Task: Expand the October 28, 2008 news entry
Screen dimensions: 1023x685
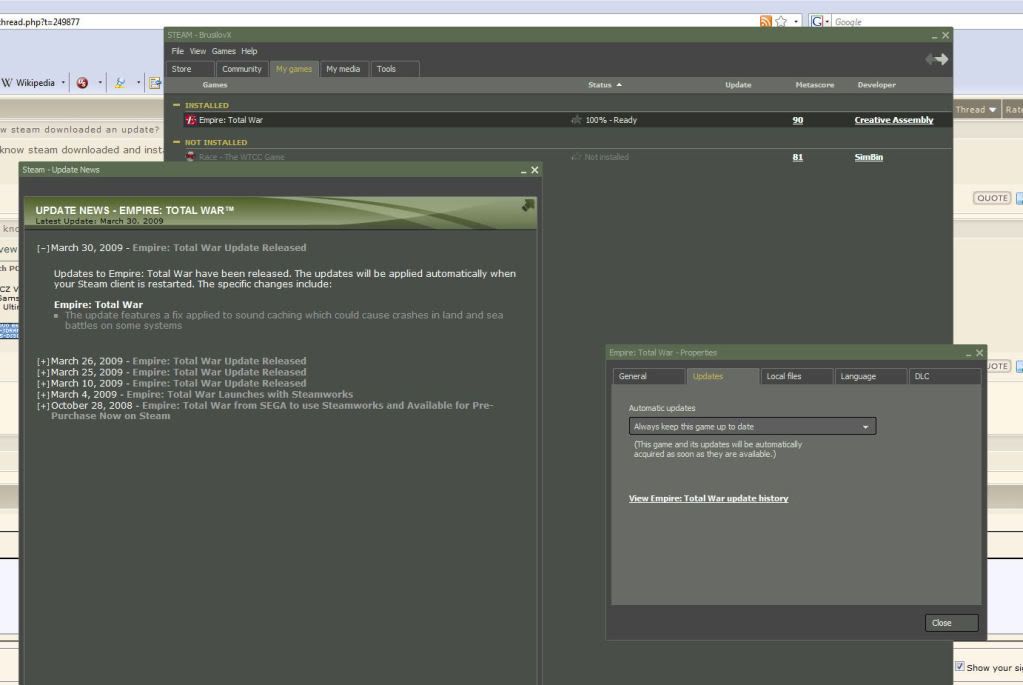Action: pyautogui.click(x=43, y=406)
